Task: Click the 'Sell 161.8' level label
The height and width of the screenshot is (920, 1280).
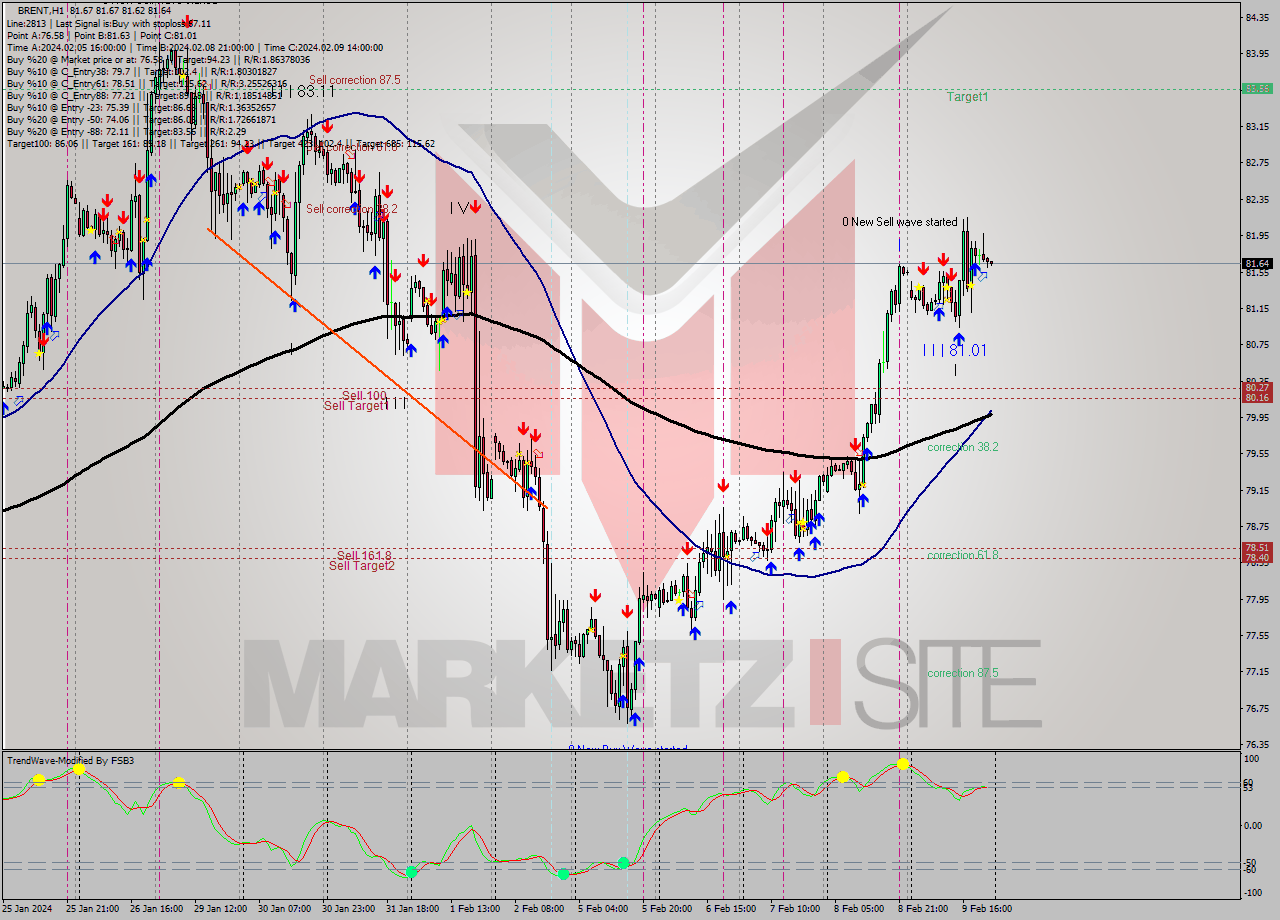Action: tap(364, 555)
